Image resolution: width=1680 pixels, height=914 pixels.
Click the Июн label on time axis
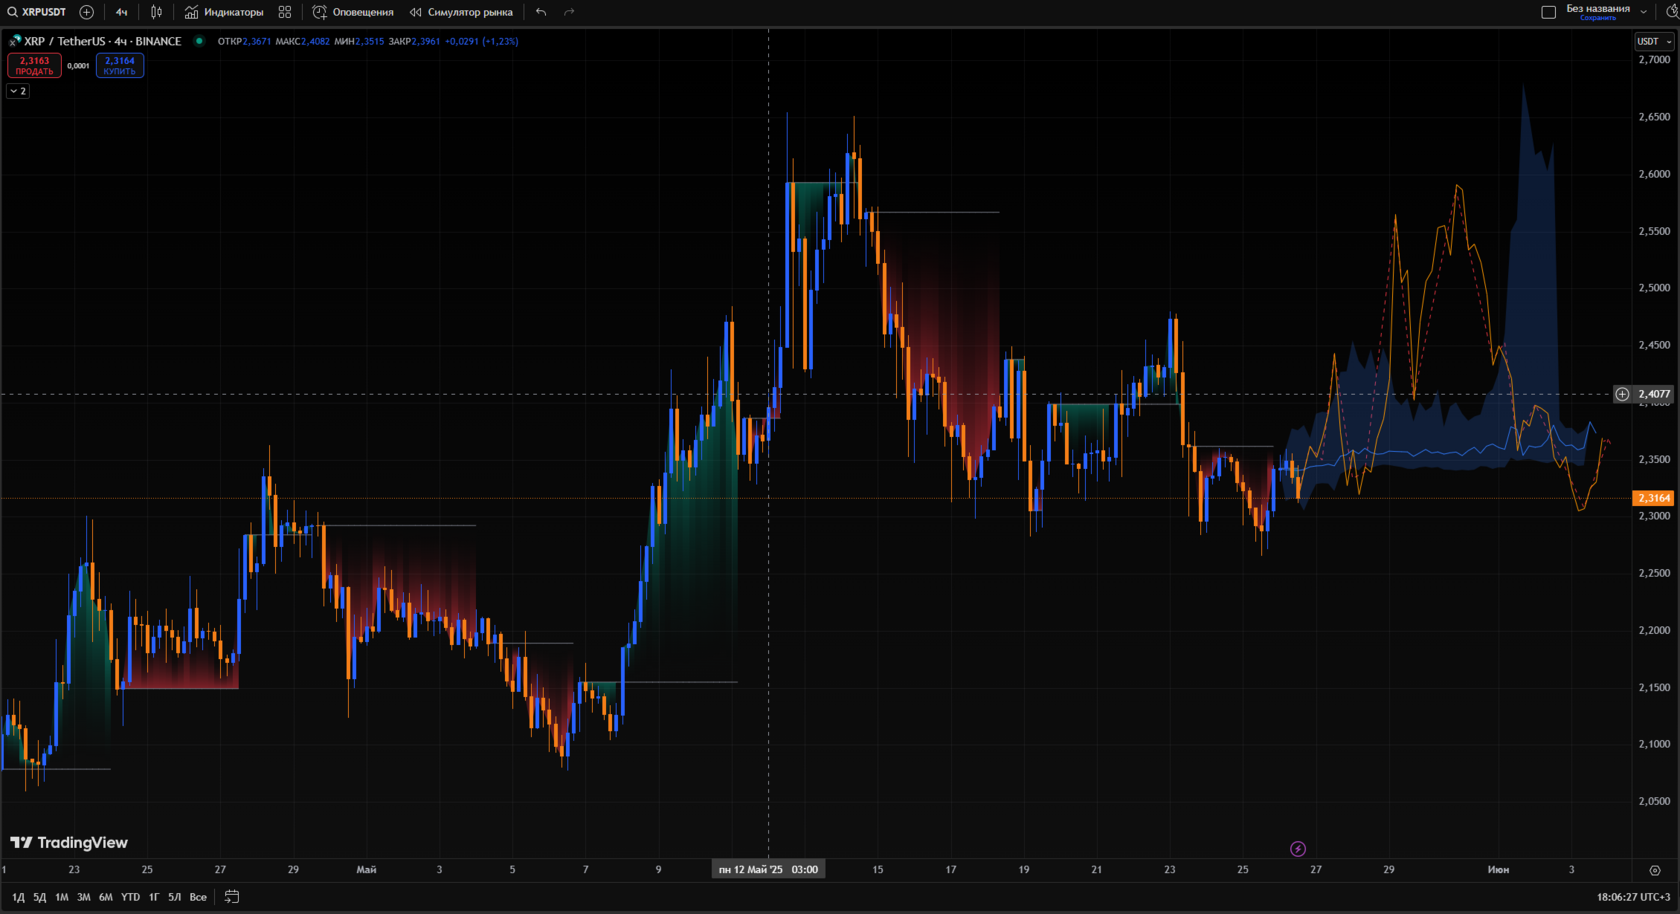tap(1498, 870)
